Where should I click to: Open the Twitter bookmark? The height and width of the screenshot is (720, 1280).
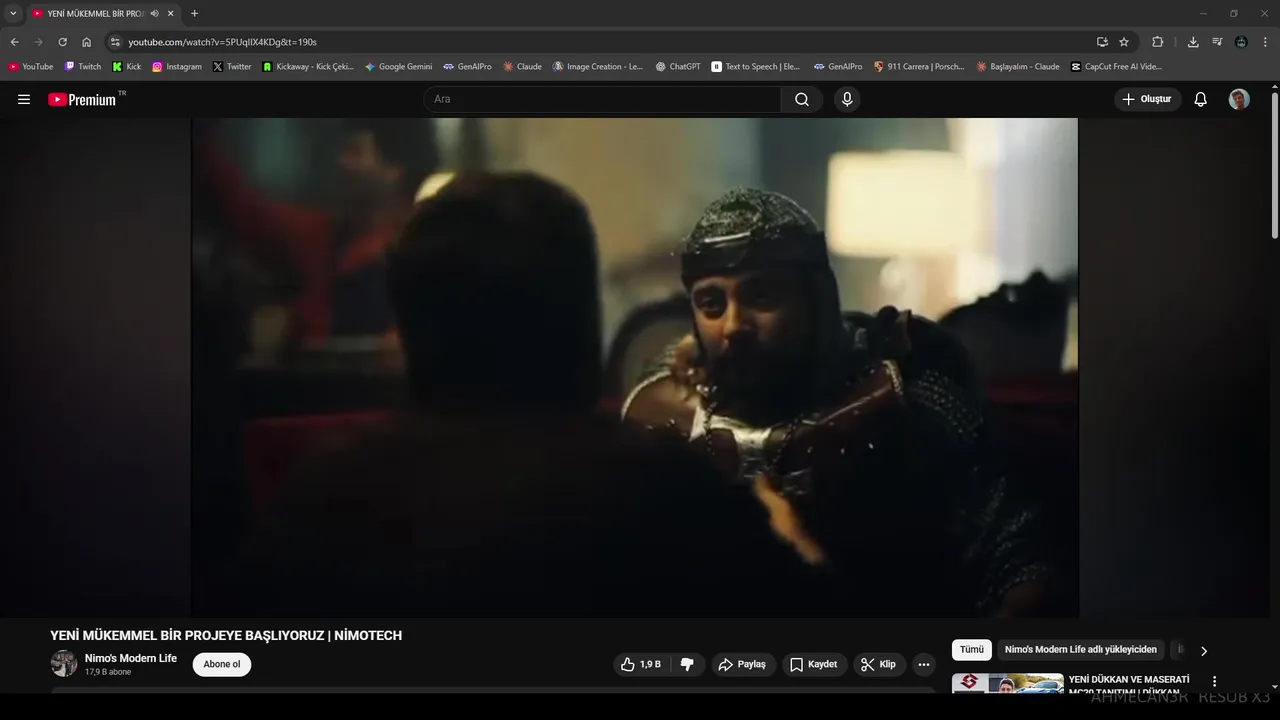(232, 67)
